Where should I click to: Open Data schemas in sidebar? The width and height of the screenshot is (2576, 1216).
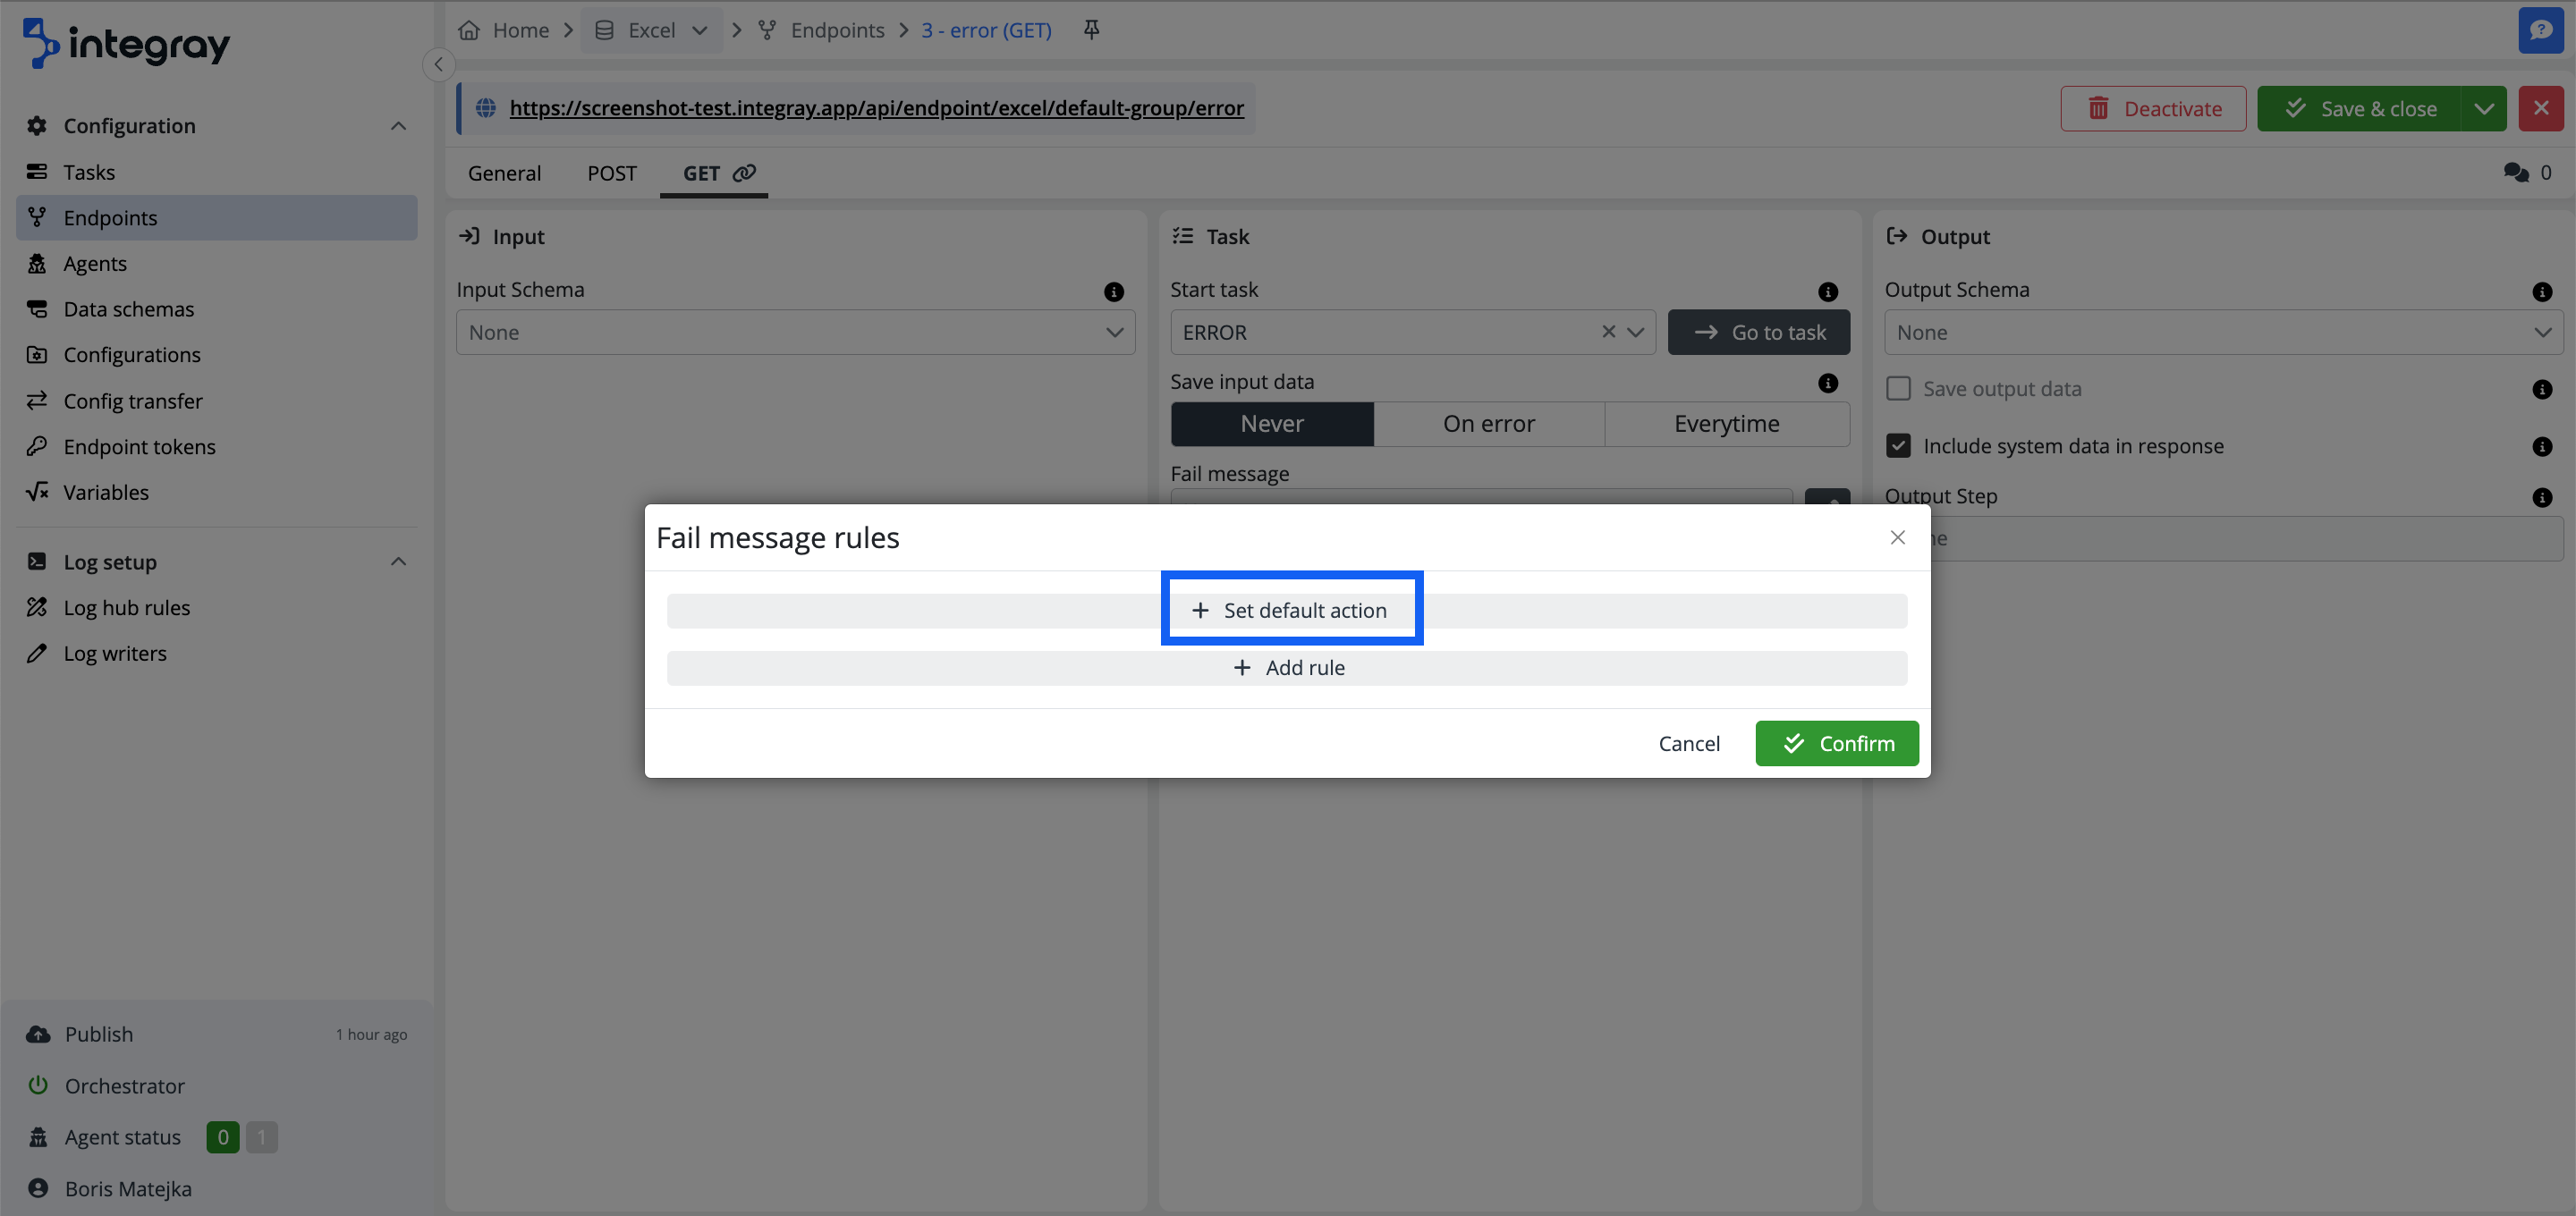click(128, 309)
